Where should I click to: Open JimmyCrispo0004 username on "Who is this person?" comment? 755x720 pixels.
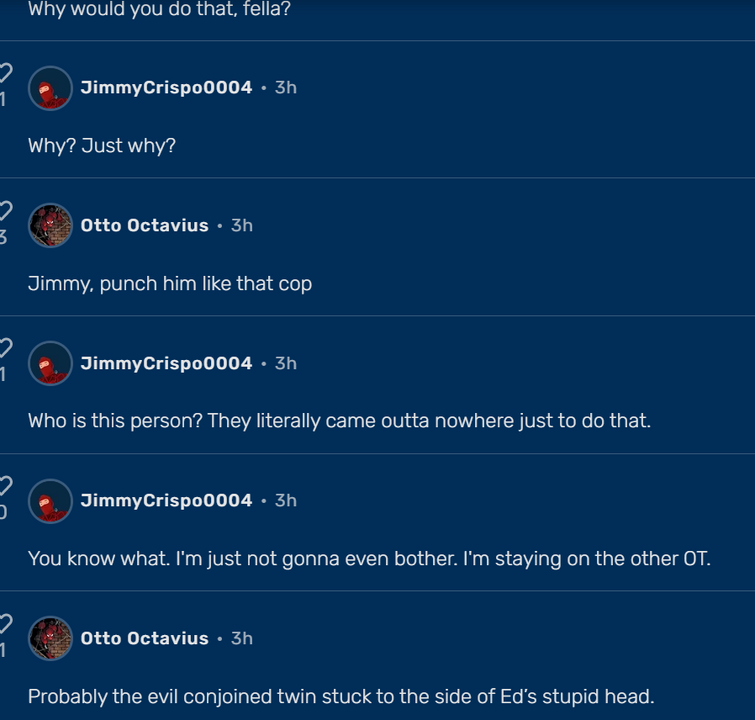166,363
